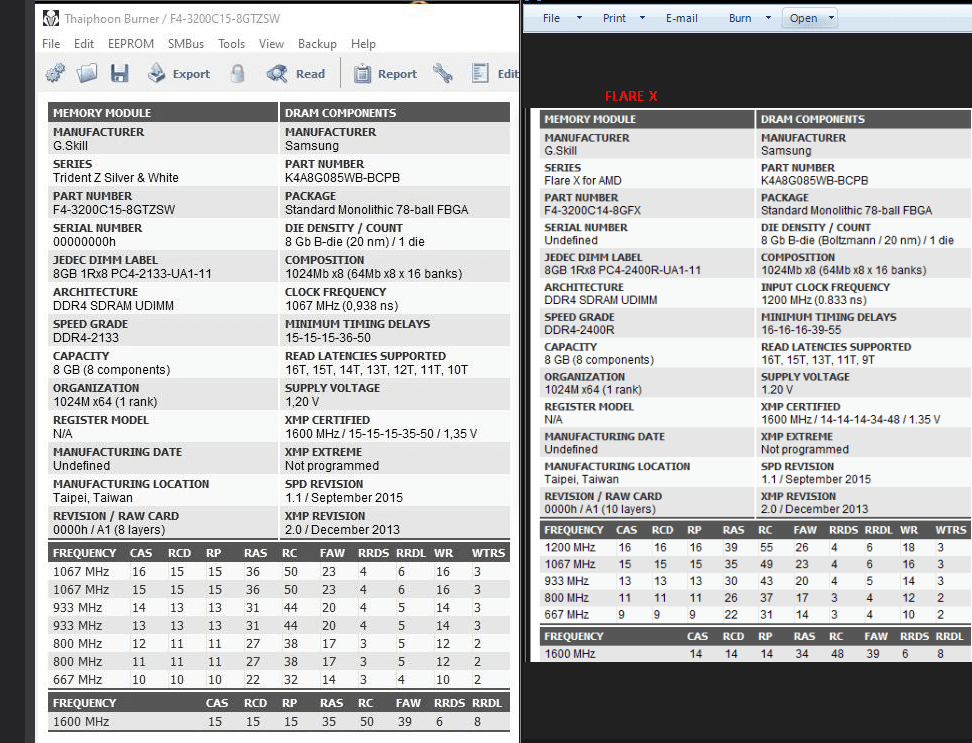Expand the Open dropdown arrow
The height and width of the screenshot is (743, 972).
pos(831,18)
